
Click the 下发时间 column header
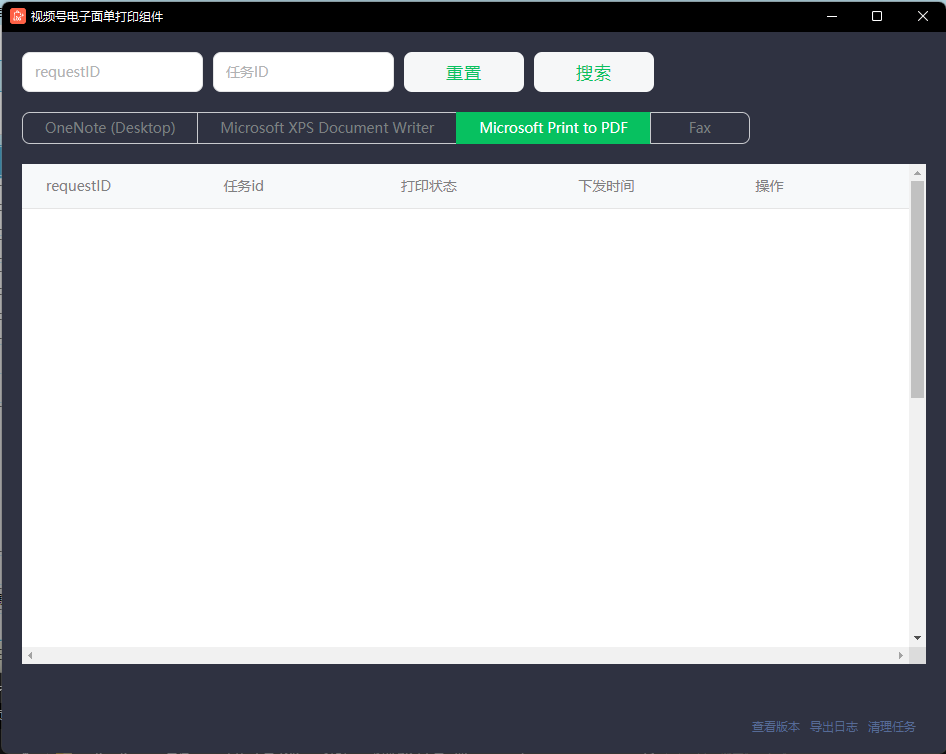pos(606,186)
